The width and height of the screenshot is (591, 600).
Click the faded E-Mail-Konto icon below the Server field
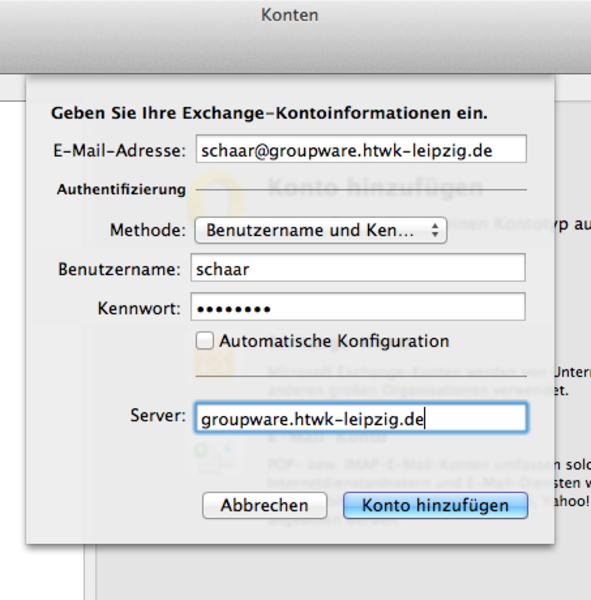pos(214,458)
